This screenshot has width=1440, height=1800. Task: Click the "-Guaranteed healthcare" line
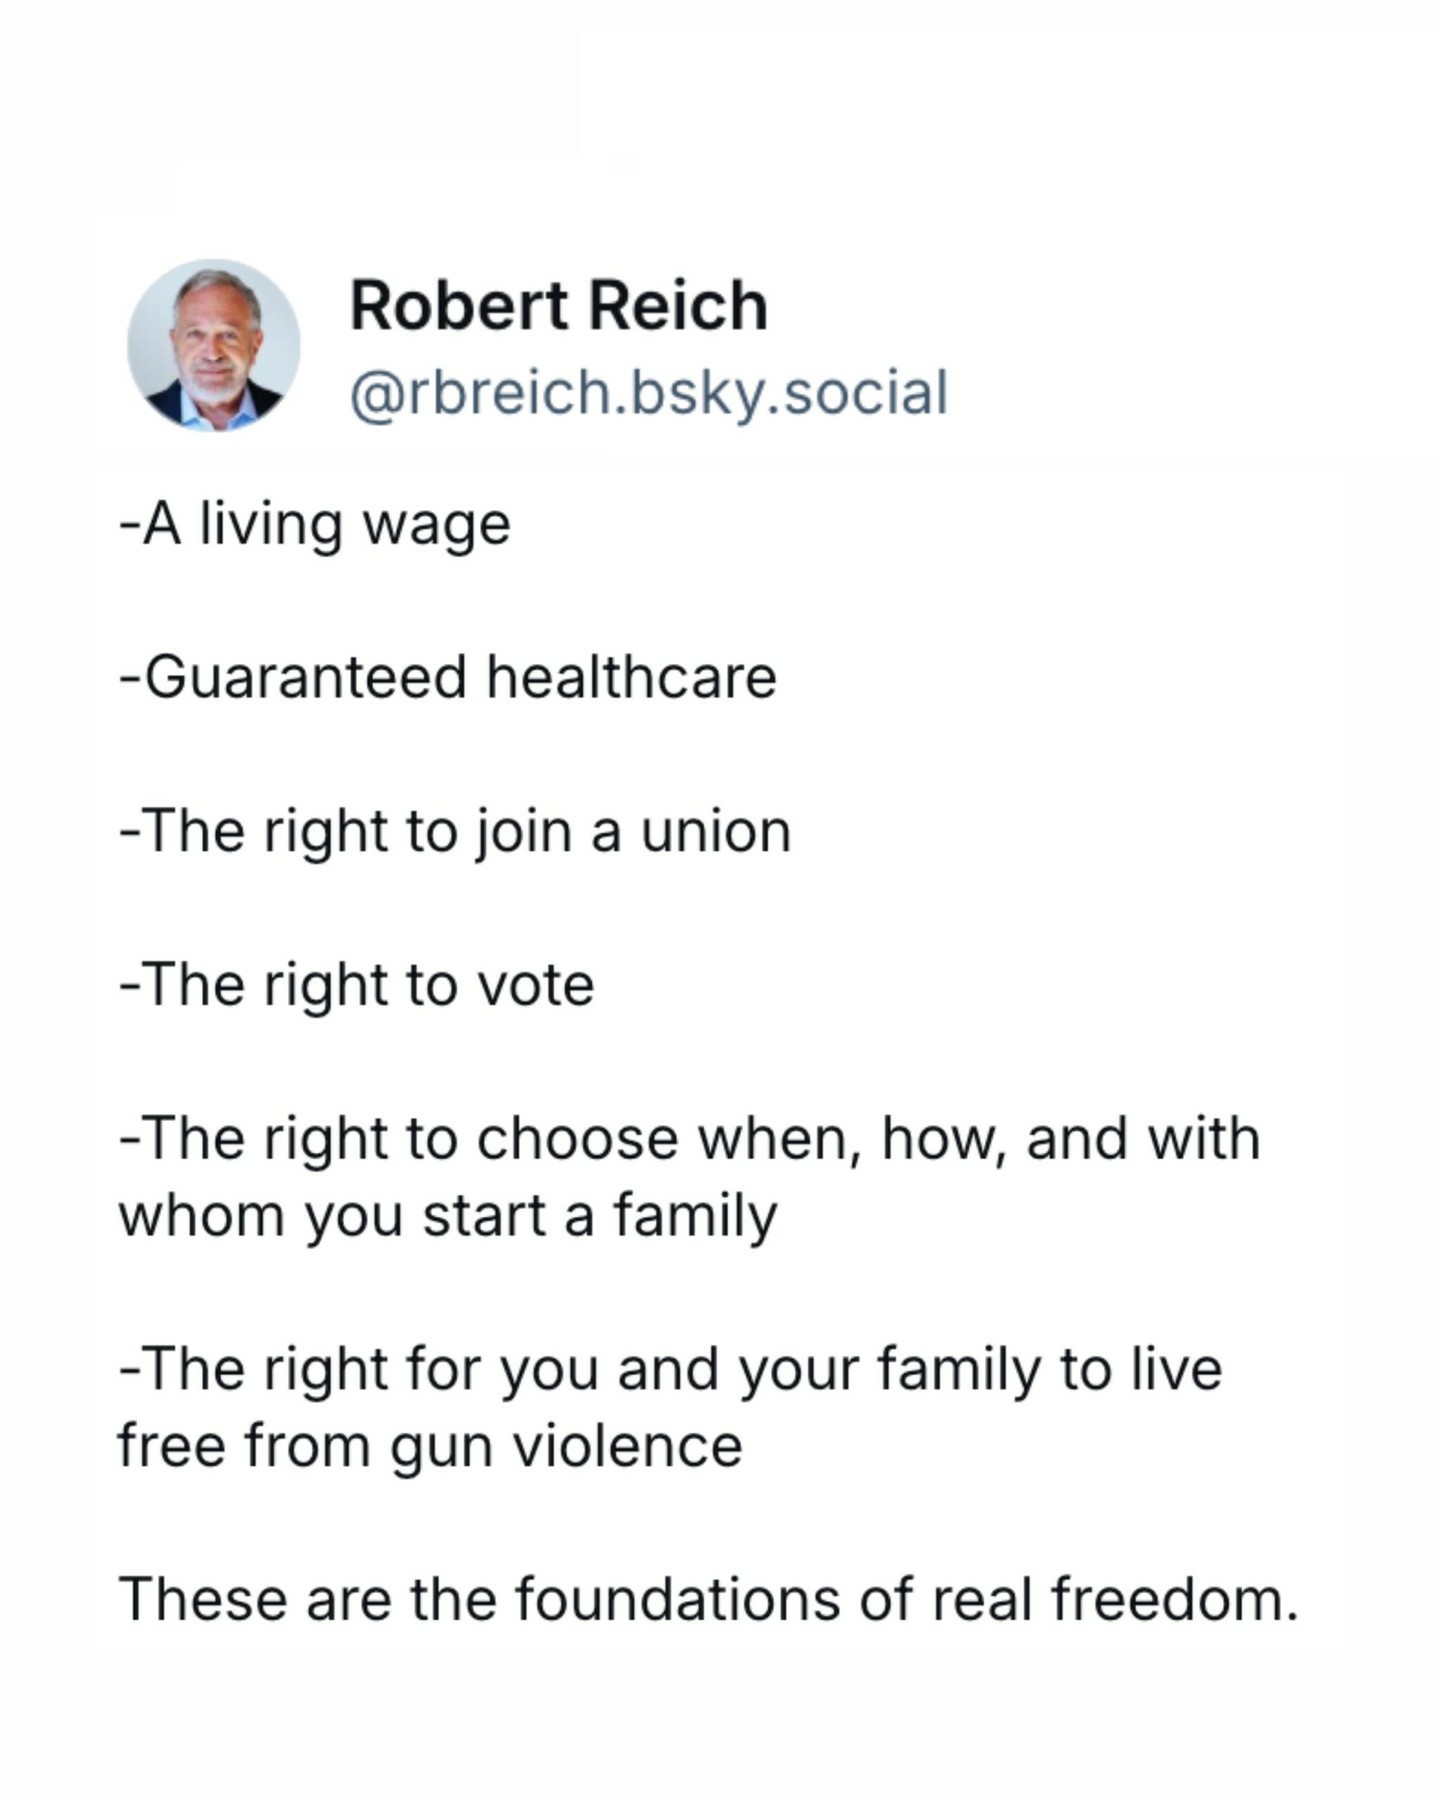point(447,677)
